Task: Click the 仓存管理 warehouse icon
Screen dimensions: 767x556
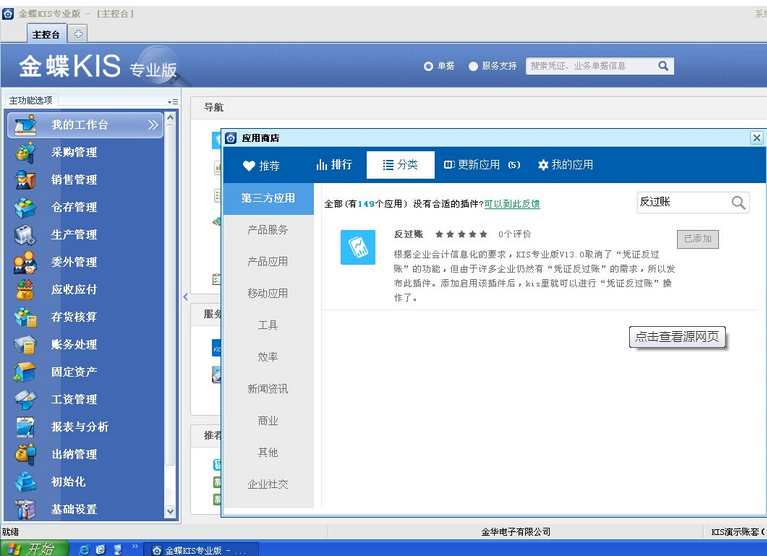Action: (x=25, y=207)
